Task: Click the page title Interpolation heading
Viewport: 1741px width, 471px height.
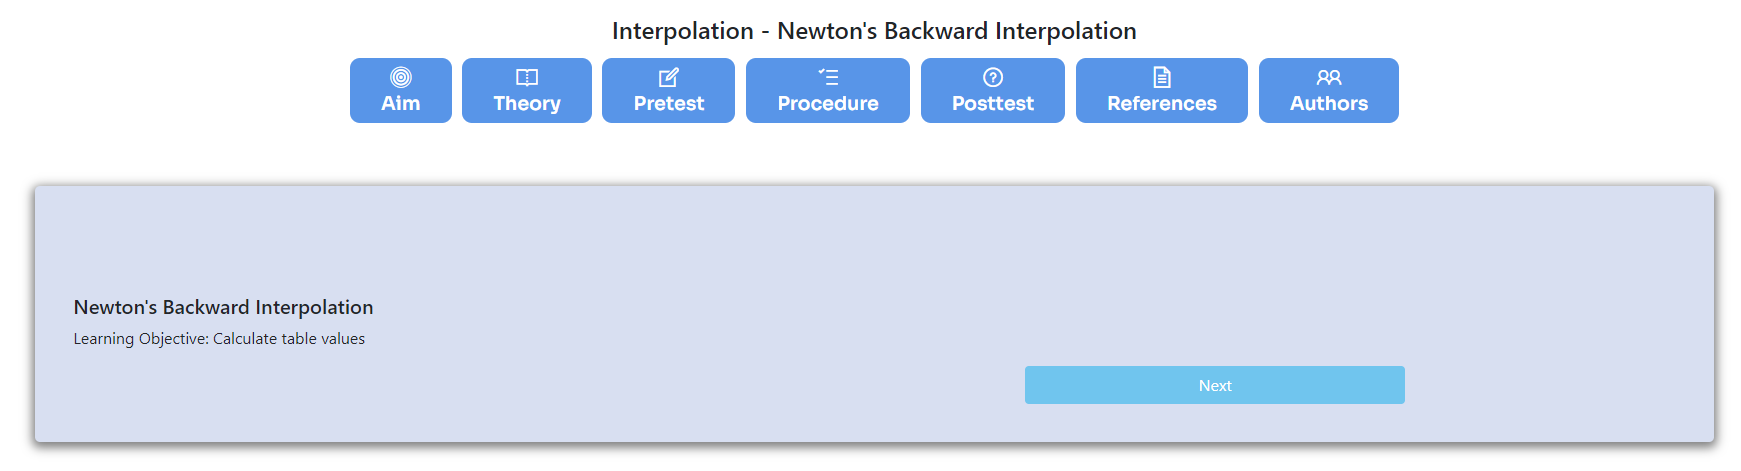Action: pyautogui.click(x=874, y=31)
